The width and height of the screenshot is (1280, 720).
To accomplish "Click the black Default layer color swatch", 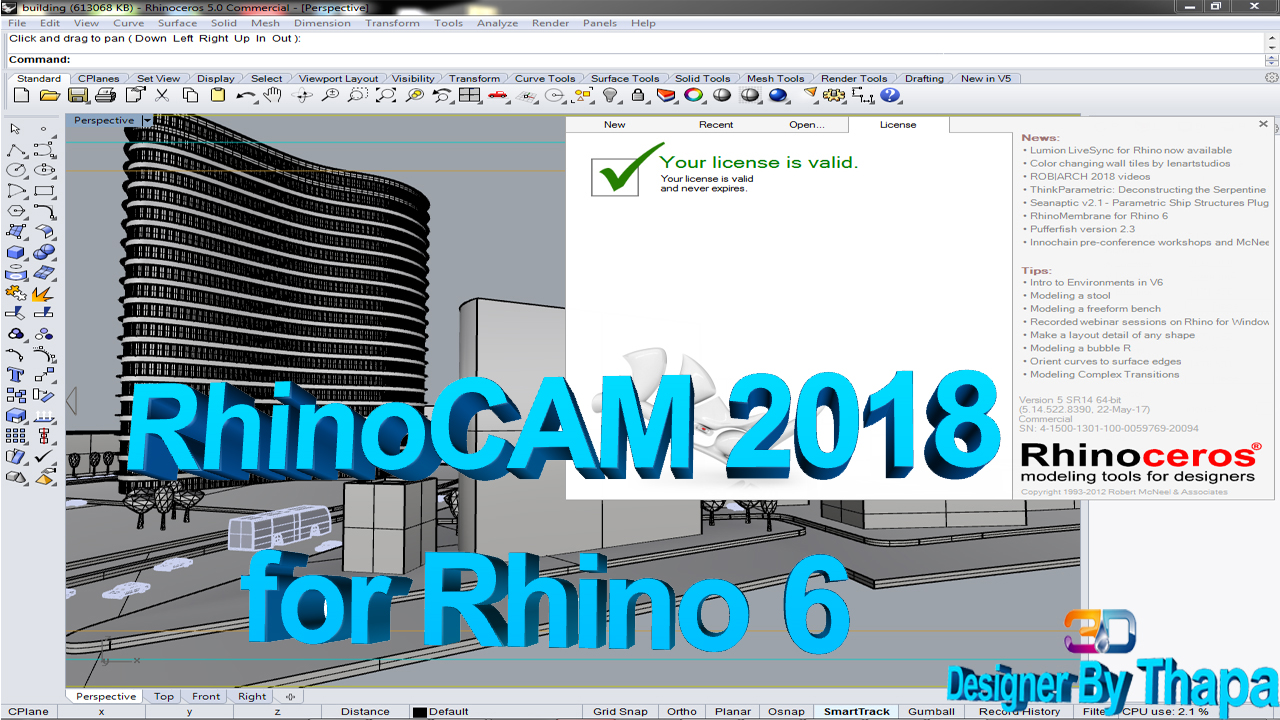I will click(420, 712).
